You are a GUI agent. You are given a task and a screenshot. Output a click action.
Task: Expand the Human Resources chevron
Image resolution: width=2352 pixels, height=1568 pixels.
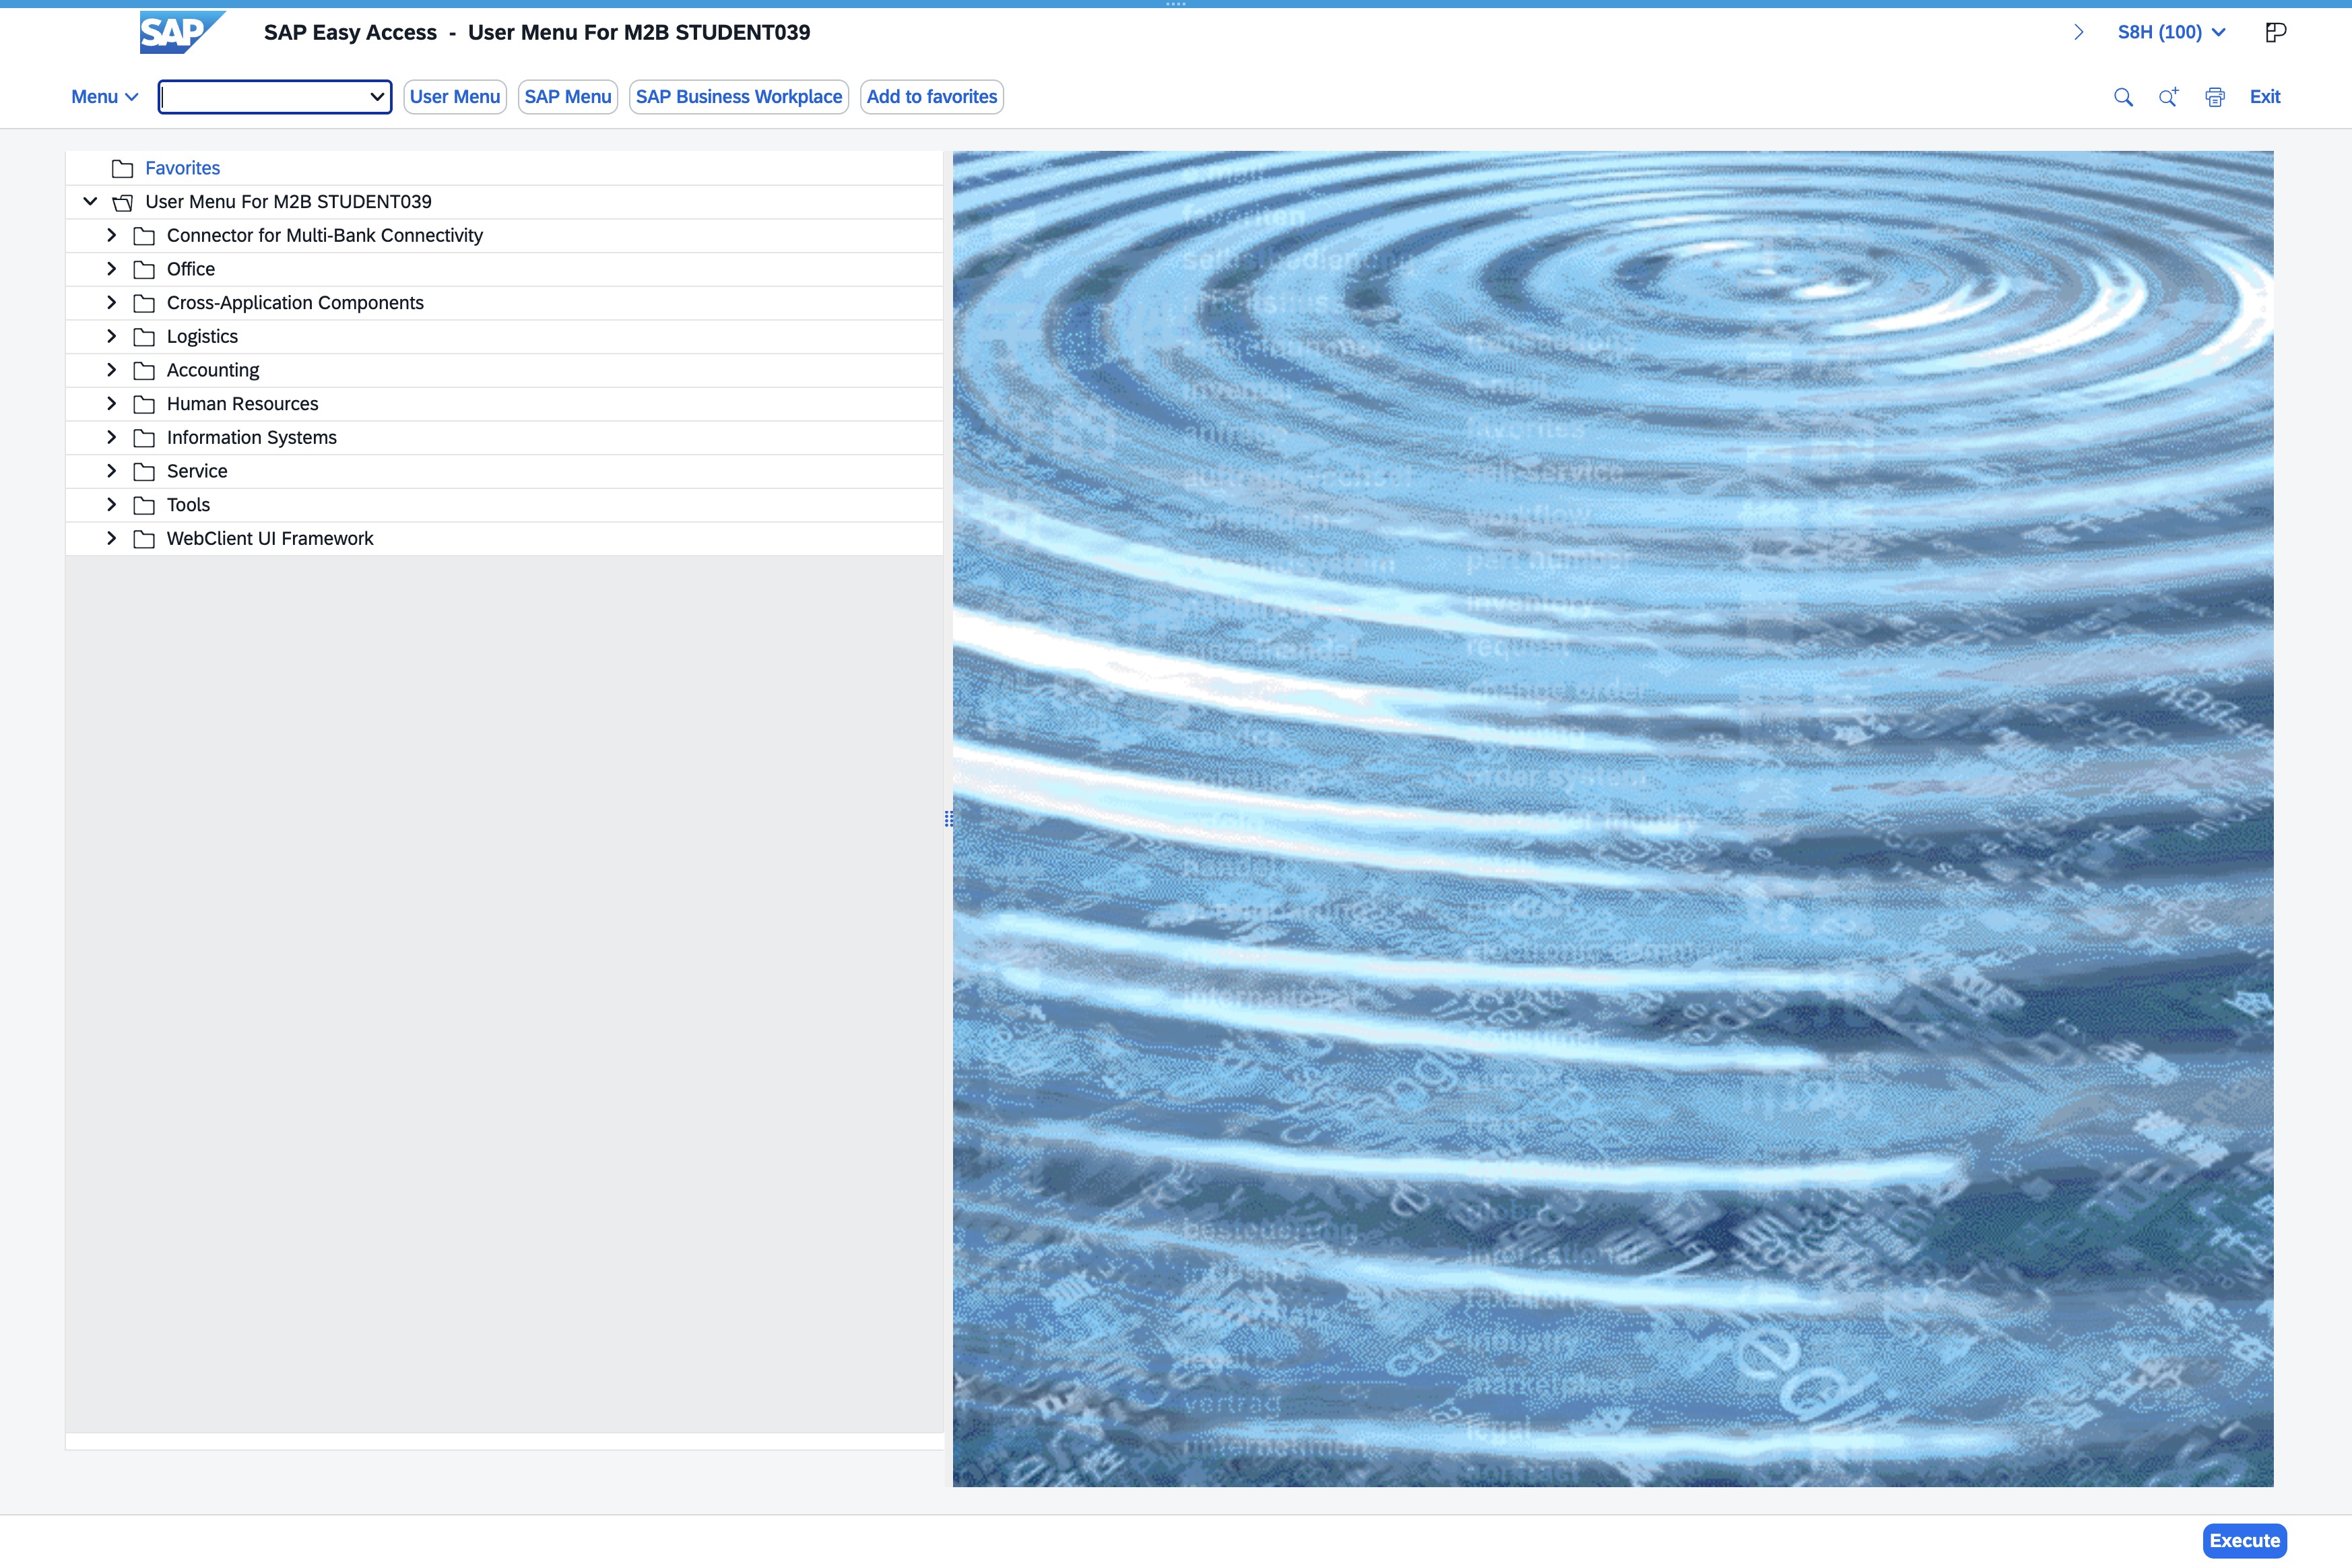[x=112, y=404]
